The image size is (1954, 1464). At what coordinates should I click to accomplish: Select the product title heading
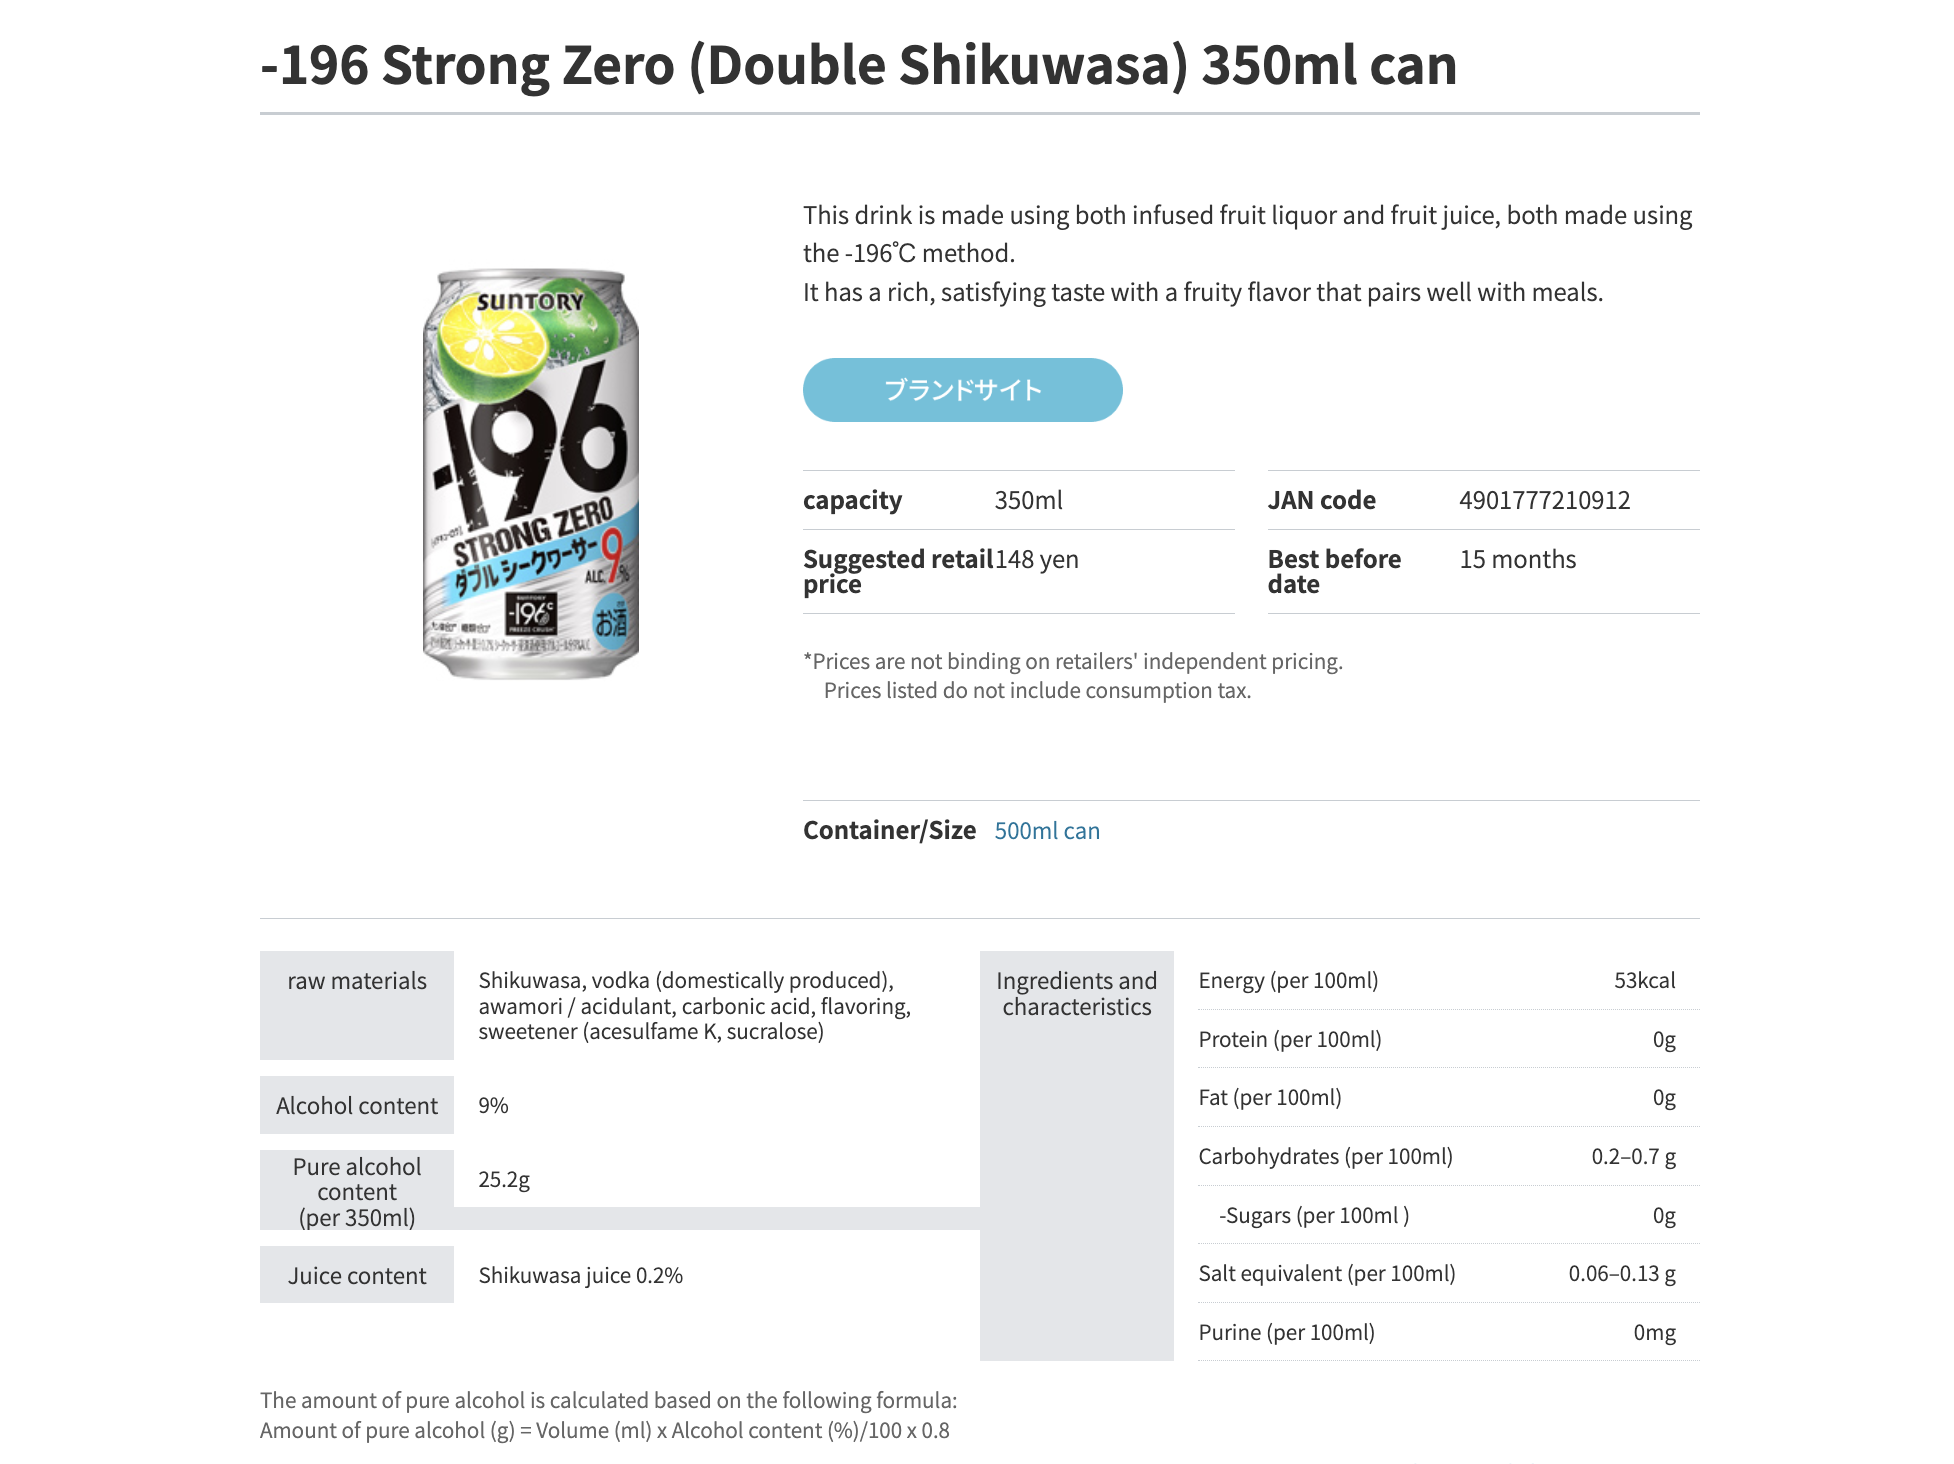pyautogui.click(x=857, y=65)
